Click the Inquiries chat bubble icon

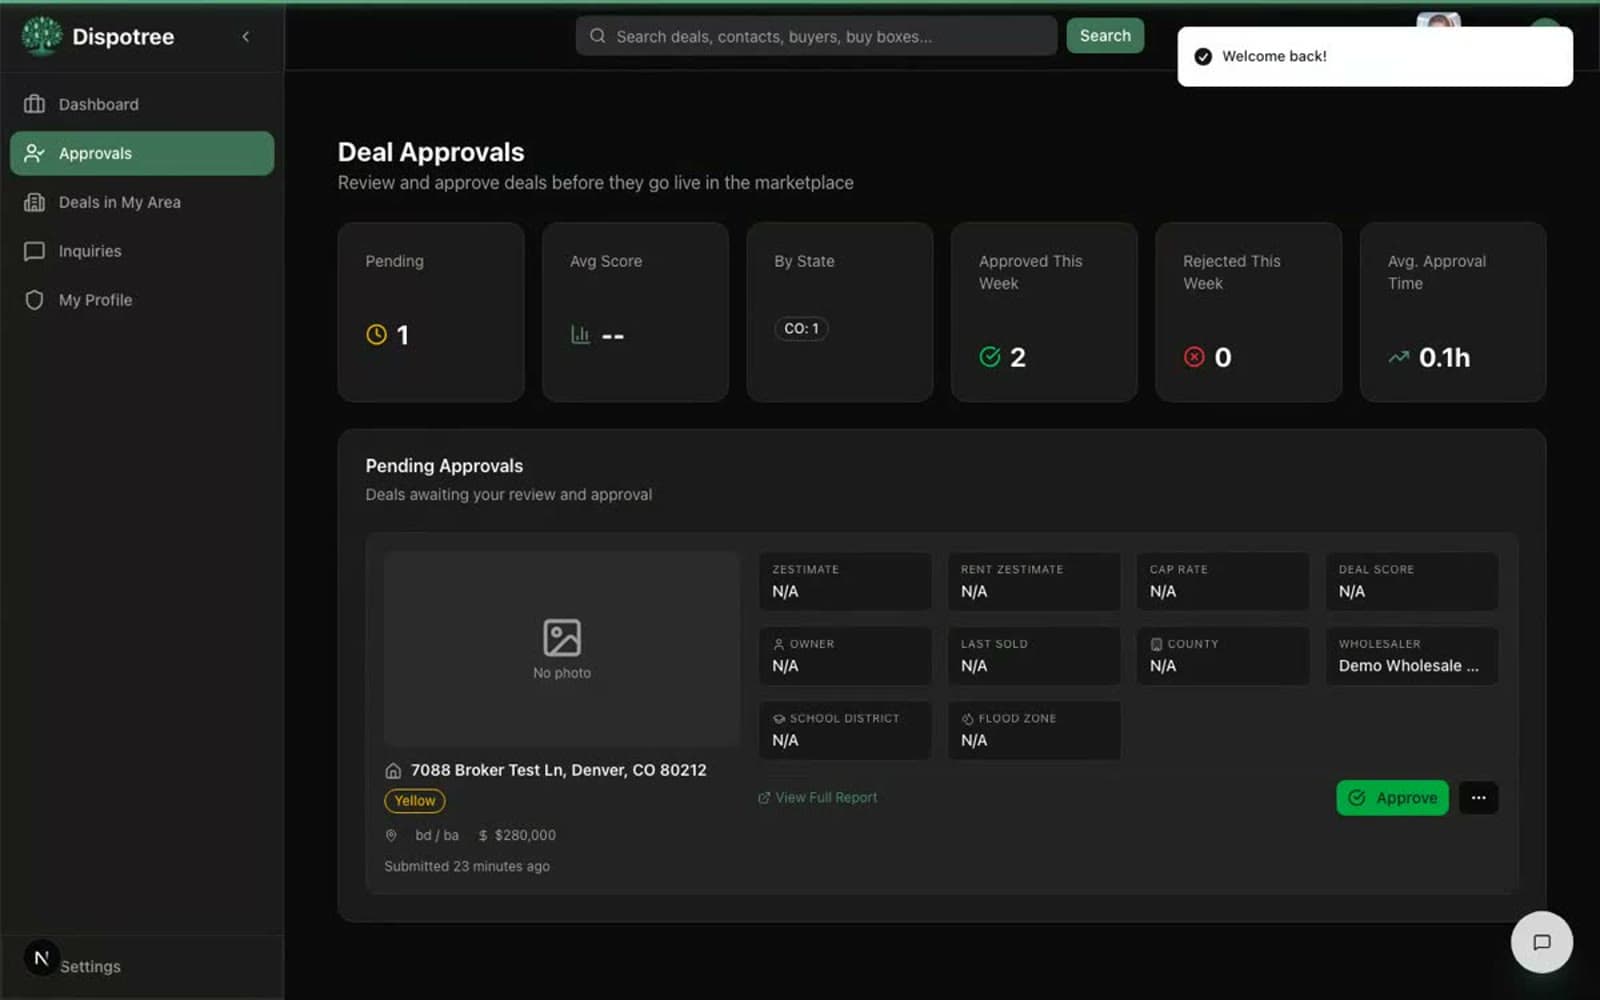[34, 251]
